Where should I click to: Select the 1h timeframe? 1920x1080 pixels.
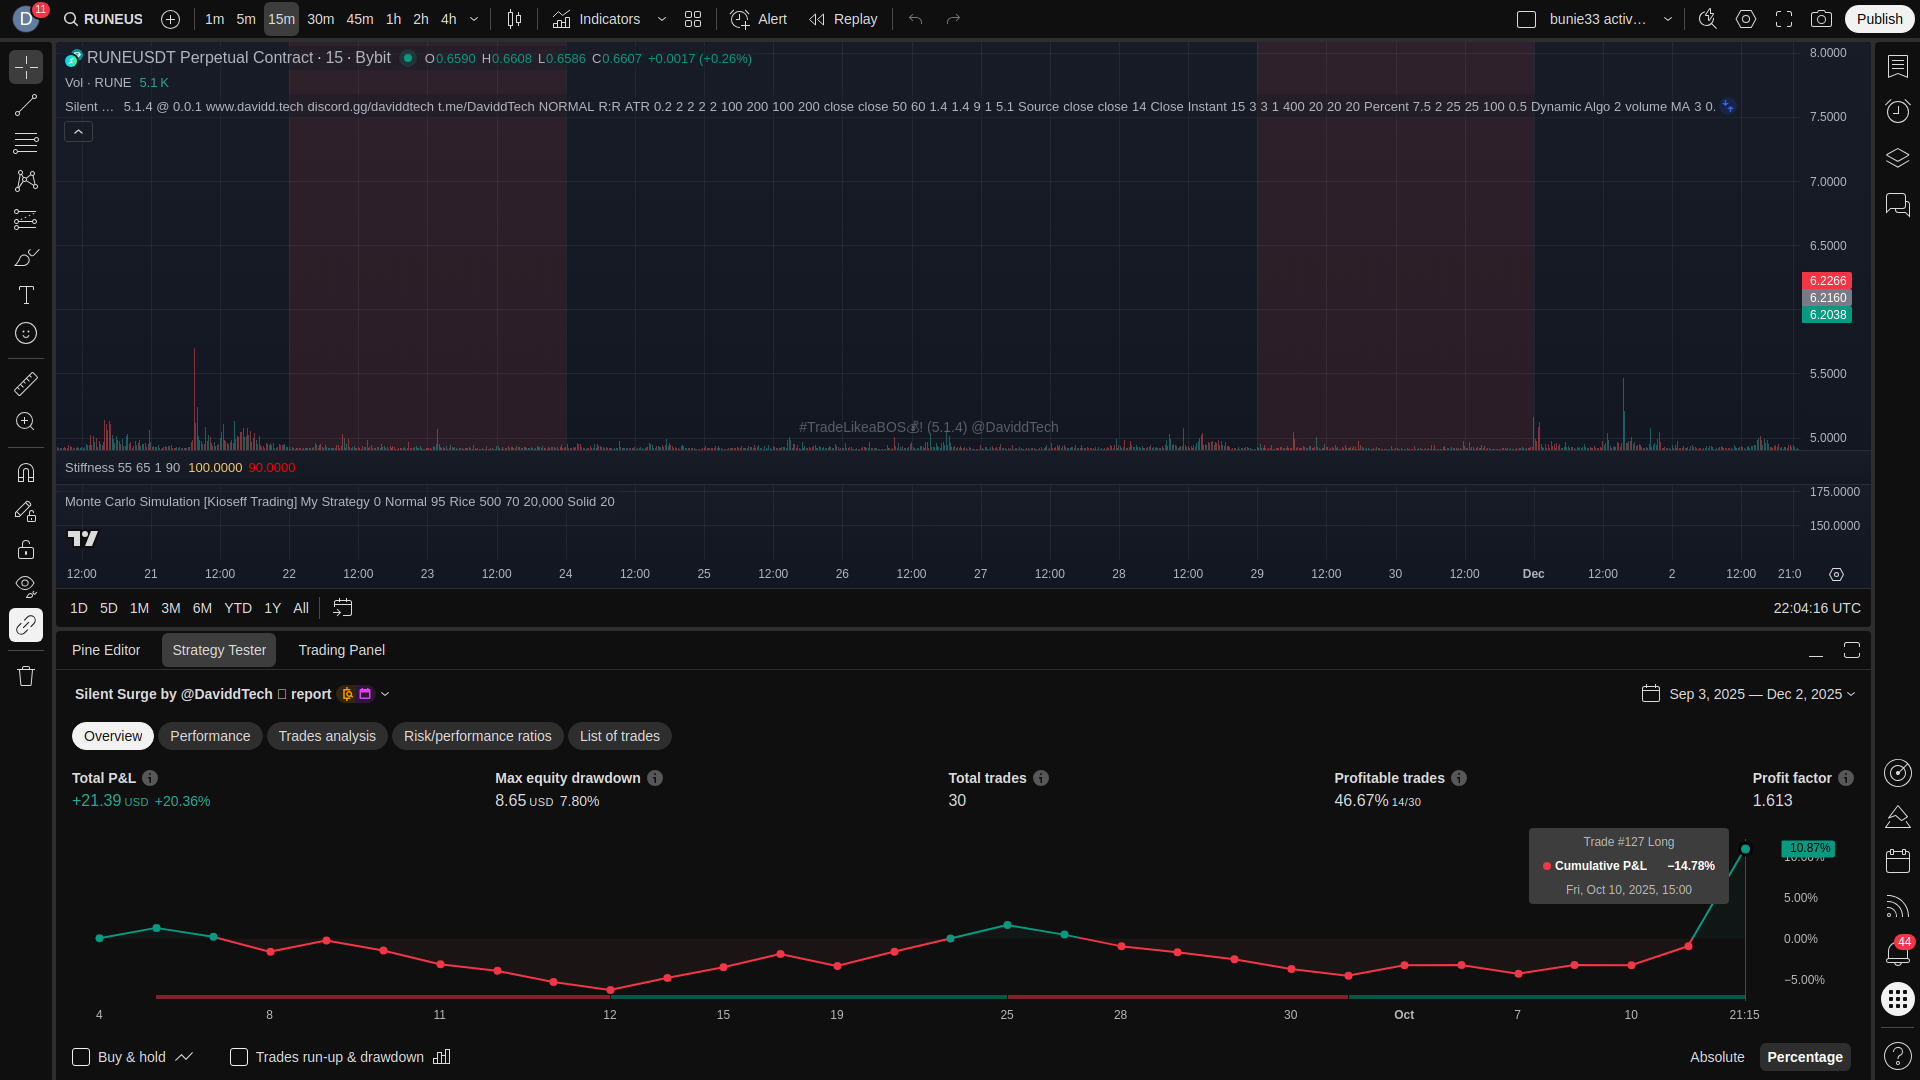pyautogui.click(x=393, y=19)
